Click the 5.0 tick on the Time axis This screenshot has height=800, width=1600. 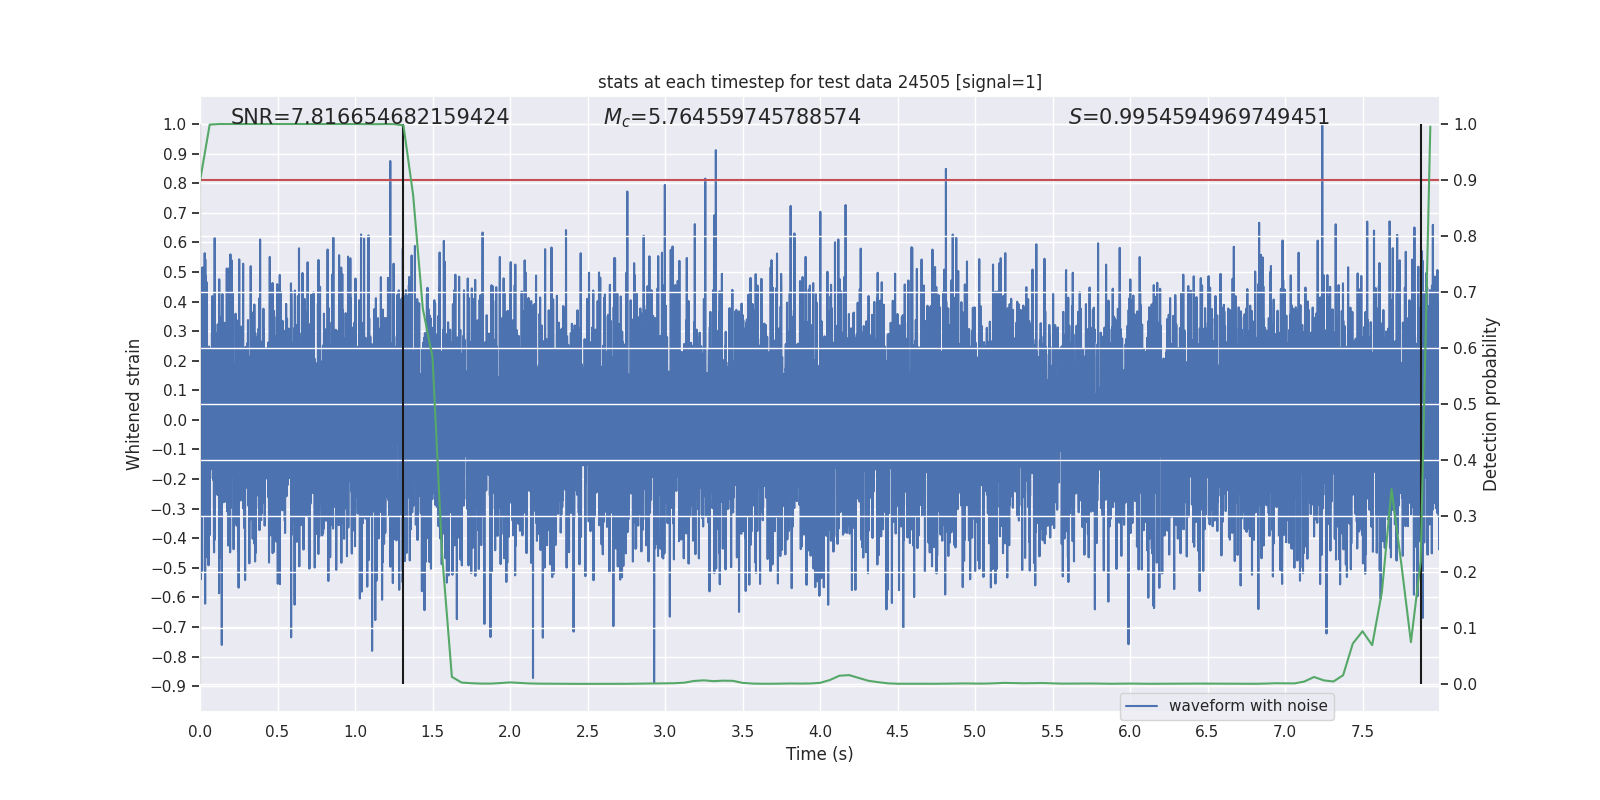975,731
